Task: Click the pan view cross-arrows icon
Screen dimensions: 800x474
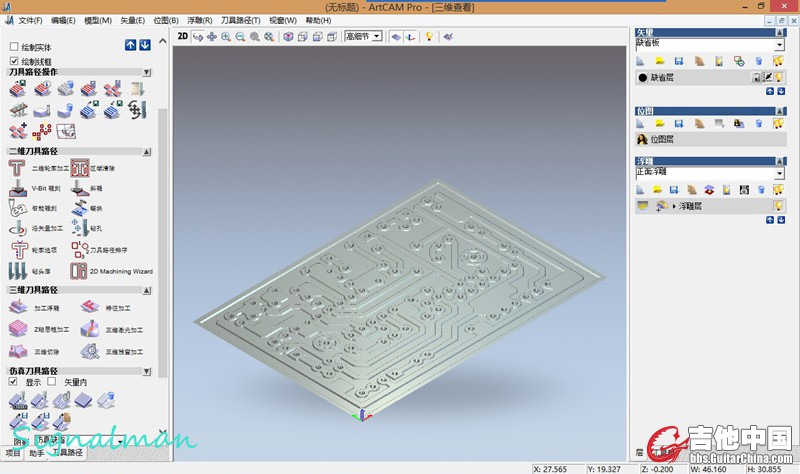Action: point(211,36)
